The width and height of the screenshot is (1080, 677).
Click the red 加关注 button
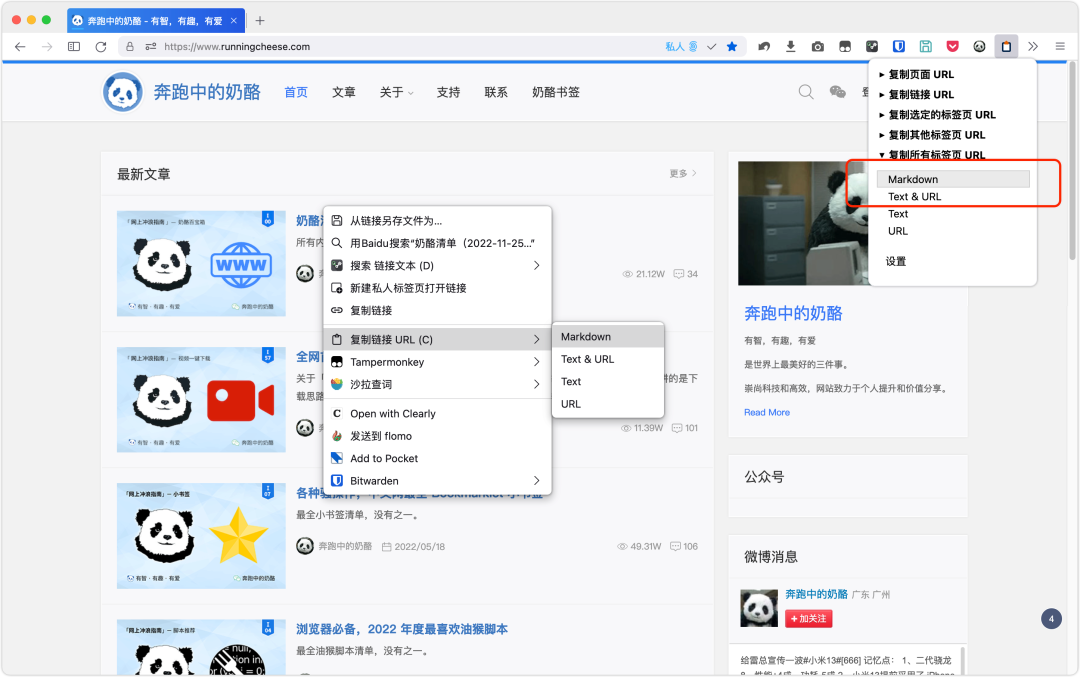809,618
